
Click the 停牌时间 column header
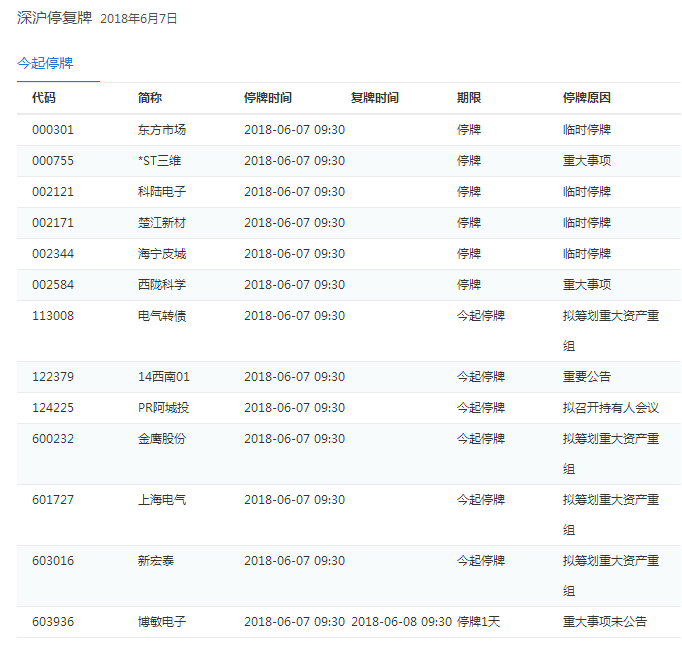point(268,98)
